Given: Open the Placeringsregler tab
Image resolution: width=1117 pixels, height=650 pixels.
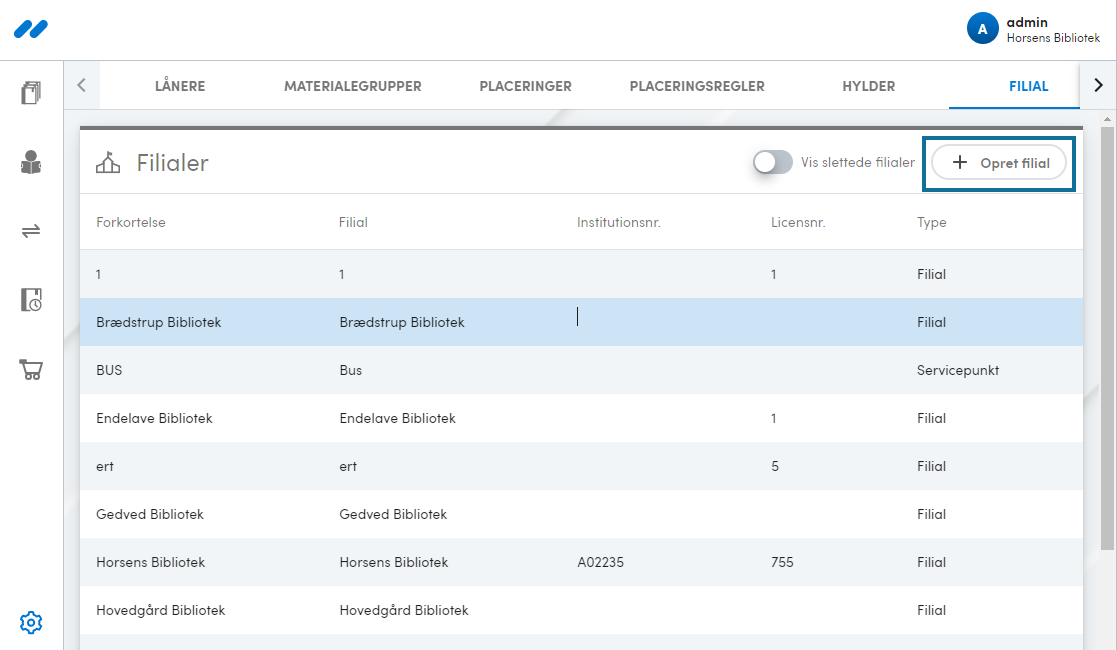Looking at the screenshot, I should click(697, 86).
